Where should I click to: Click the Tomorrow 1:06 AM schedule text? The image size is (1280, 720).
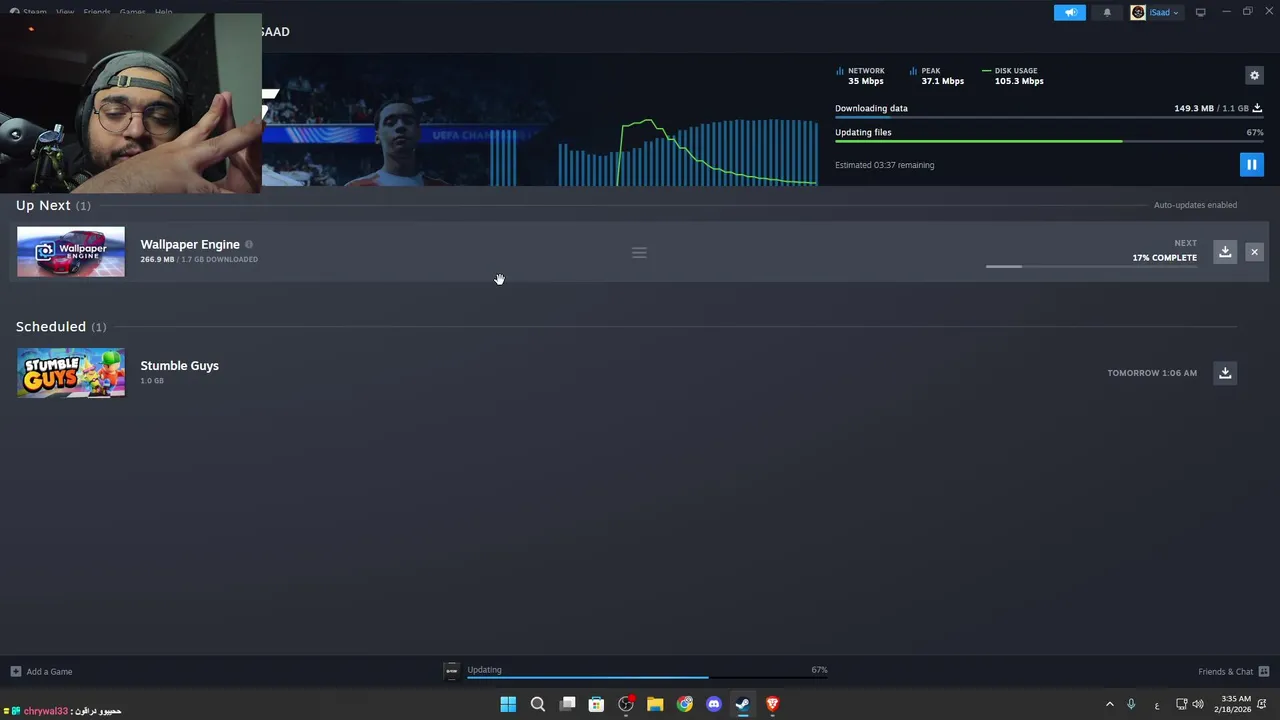(1152, 373)
